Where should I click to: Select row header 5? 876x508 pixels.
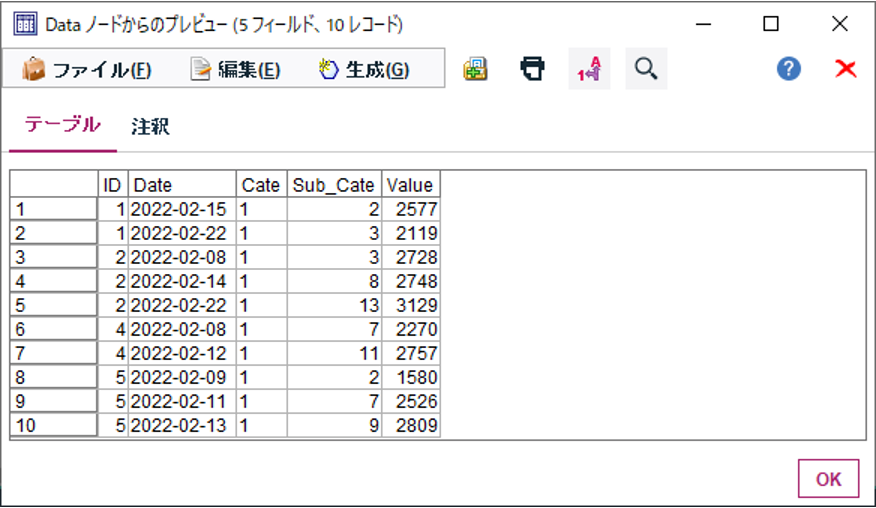(x=54, y=305)
